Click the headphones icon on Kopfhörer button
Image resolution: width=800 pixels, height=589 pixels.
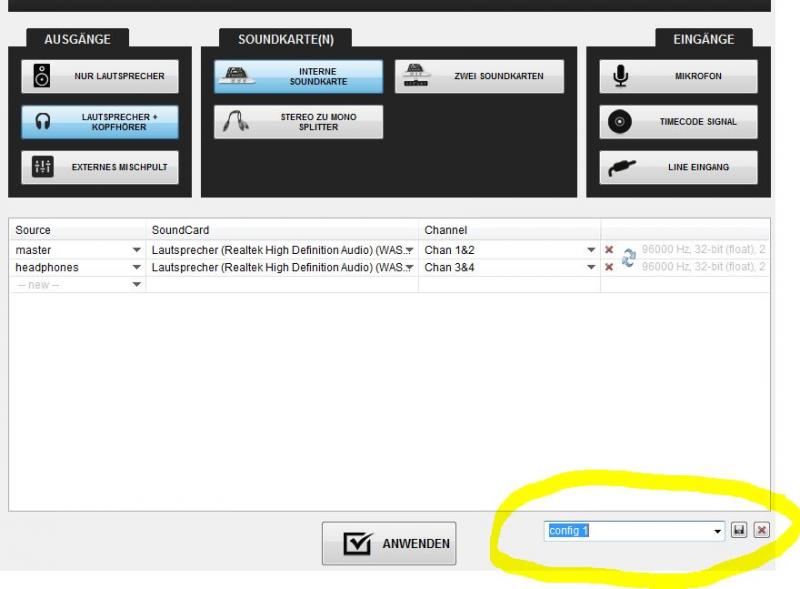click(43, 121)
